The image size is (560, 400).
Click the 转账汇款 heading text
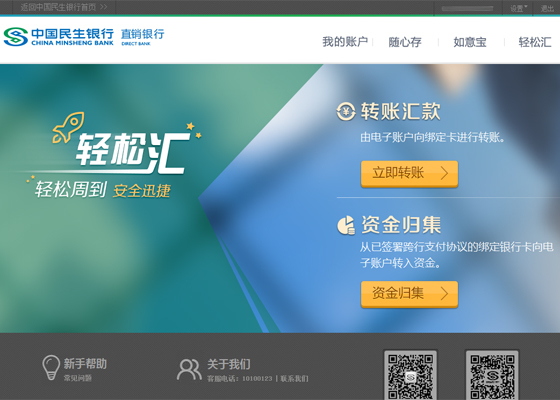[x=400, y=111]
